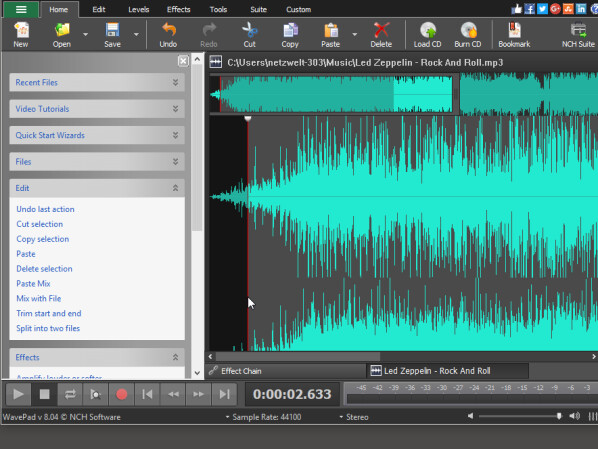Toggle loop playback mode
The image size is (598, 449).
click(70, 394)
